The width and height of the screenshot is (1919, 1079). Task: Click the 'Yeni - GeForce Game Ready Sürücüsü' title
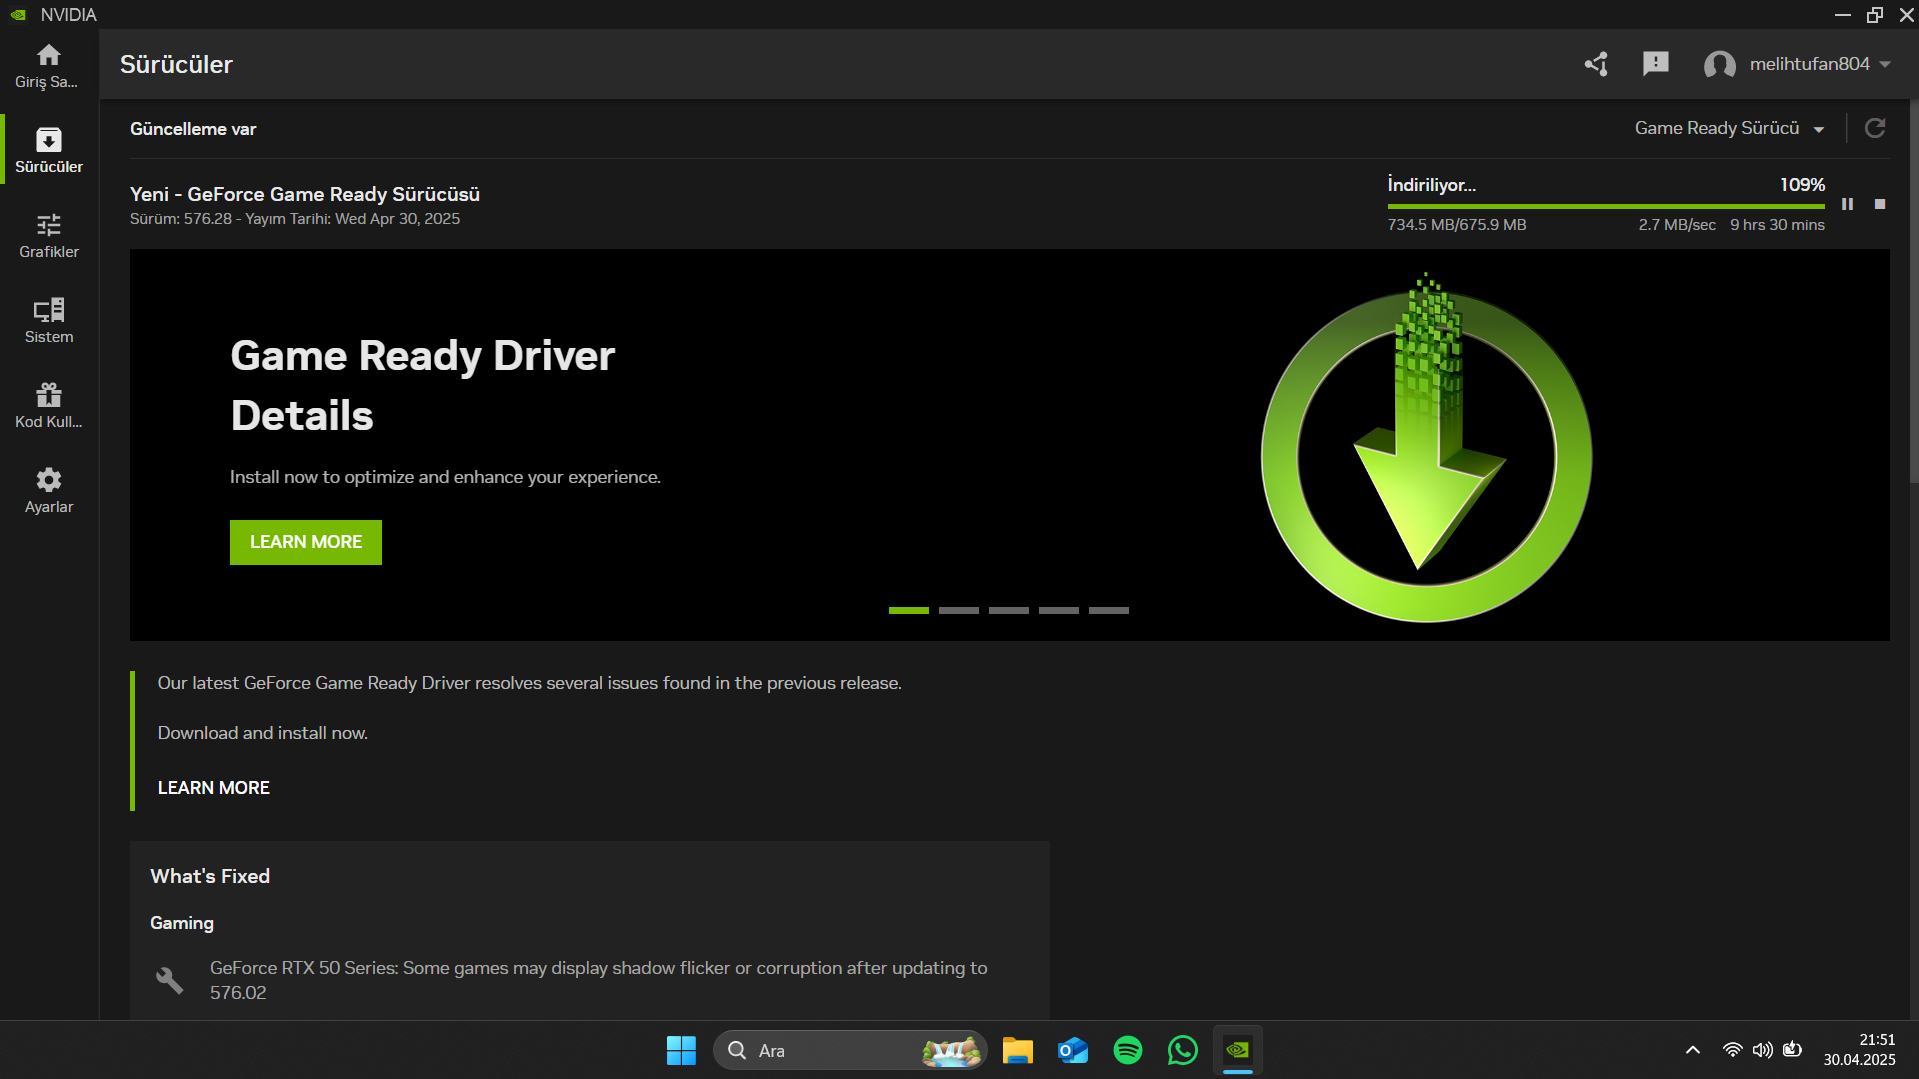(x=305, y=194)
